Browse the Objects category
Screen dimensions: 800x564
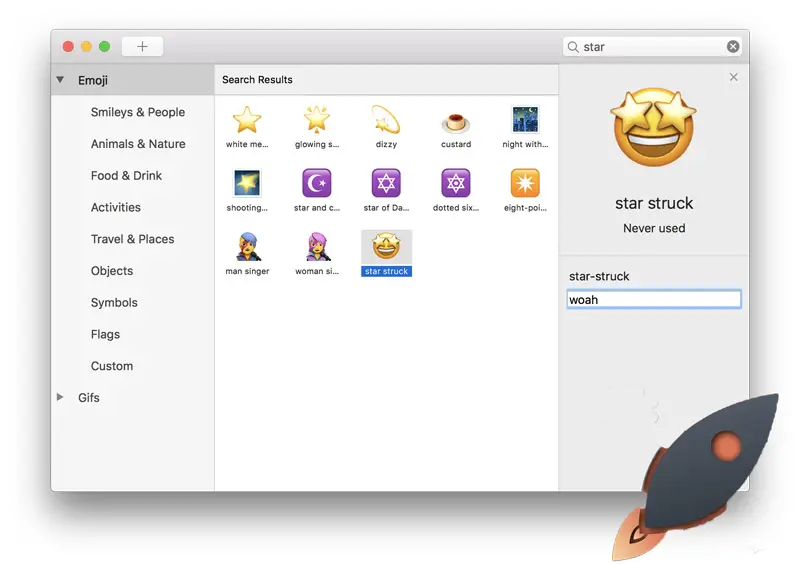click(x=112, y=271)
